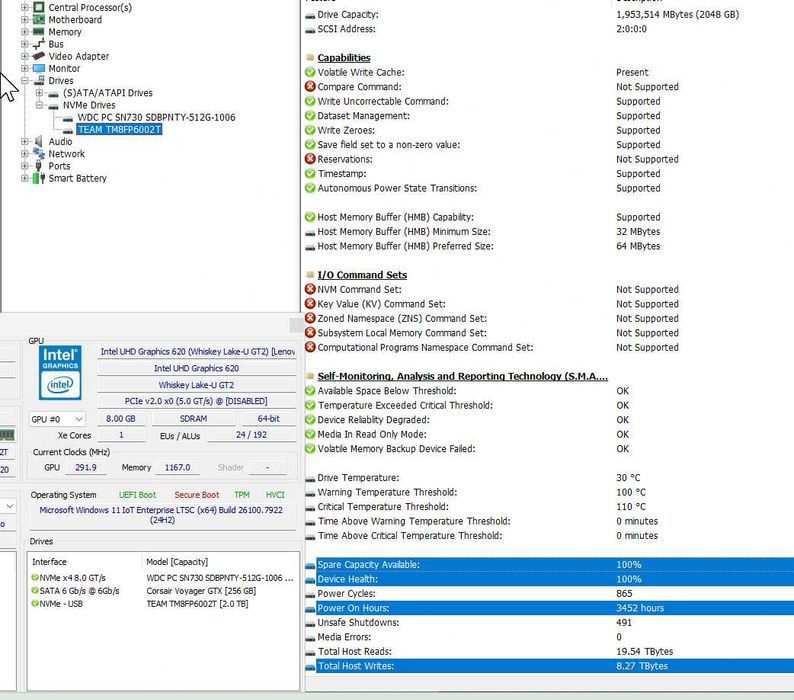Click the green status icon beside NVMe x4 8.0 GT/s
Screen dimensions: 794x700
pyautogui.click(x=34, y=577)
